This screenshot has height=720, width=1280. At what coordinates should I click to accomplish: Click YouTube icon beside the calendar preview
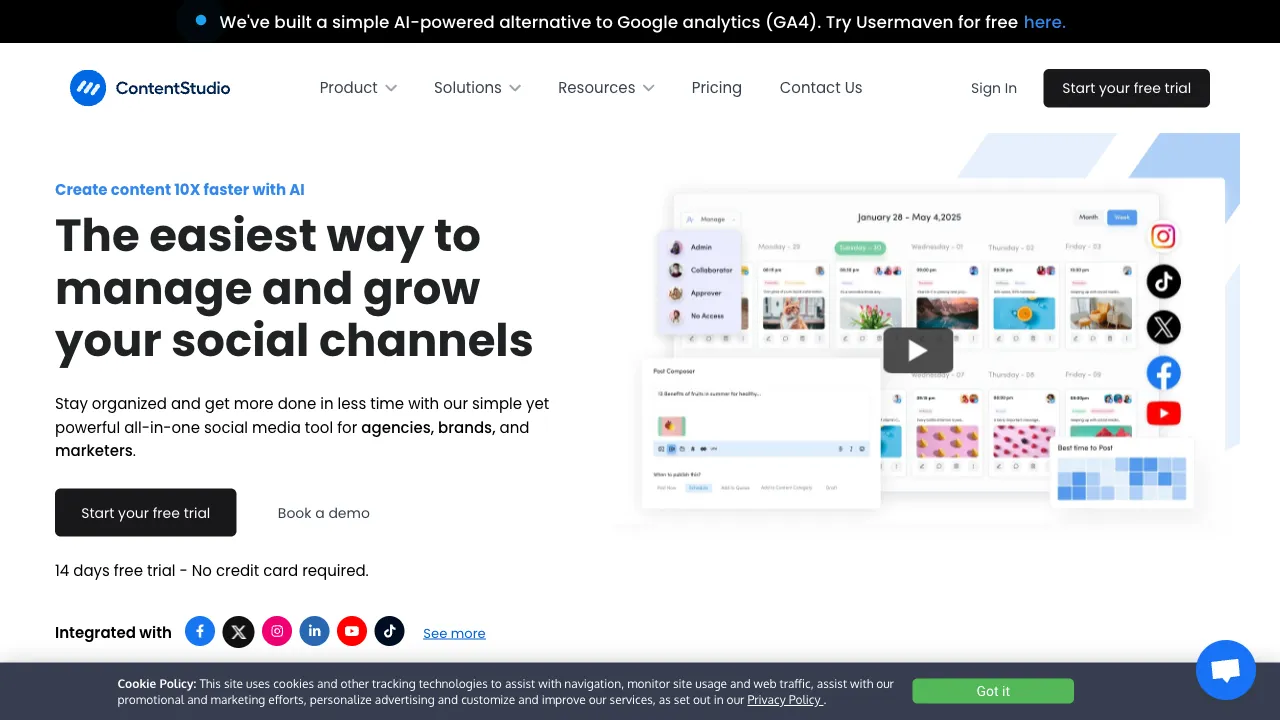click(x=1163, y=413)
